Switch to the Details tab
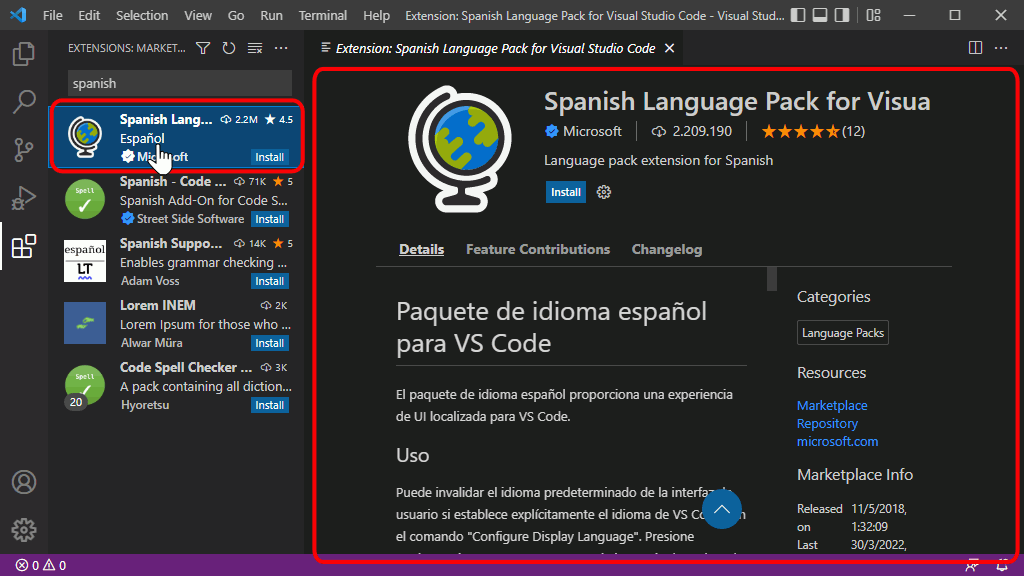The height and width of the screenshot is (576, 1024). pos(421,249)
